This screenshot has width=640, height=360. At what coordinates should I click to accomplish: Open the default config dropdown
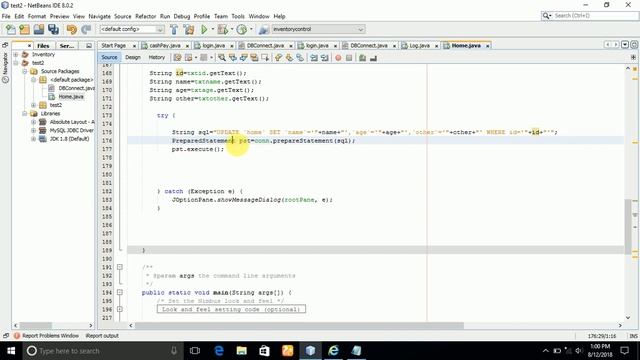[x=132, y=29]
